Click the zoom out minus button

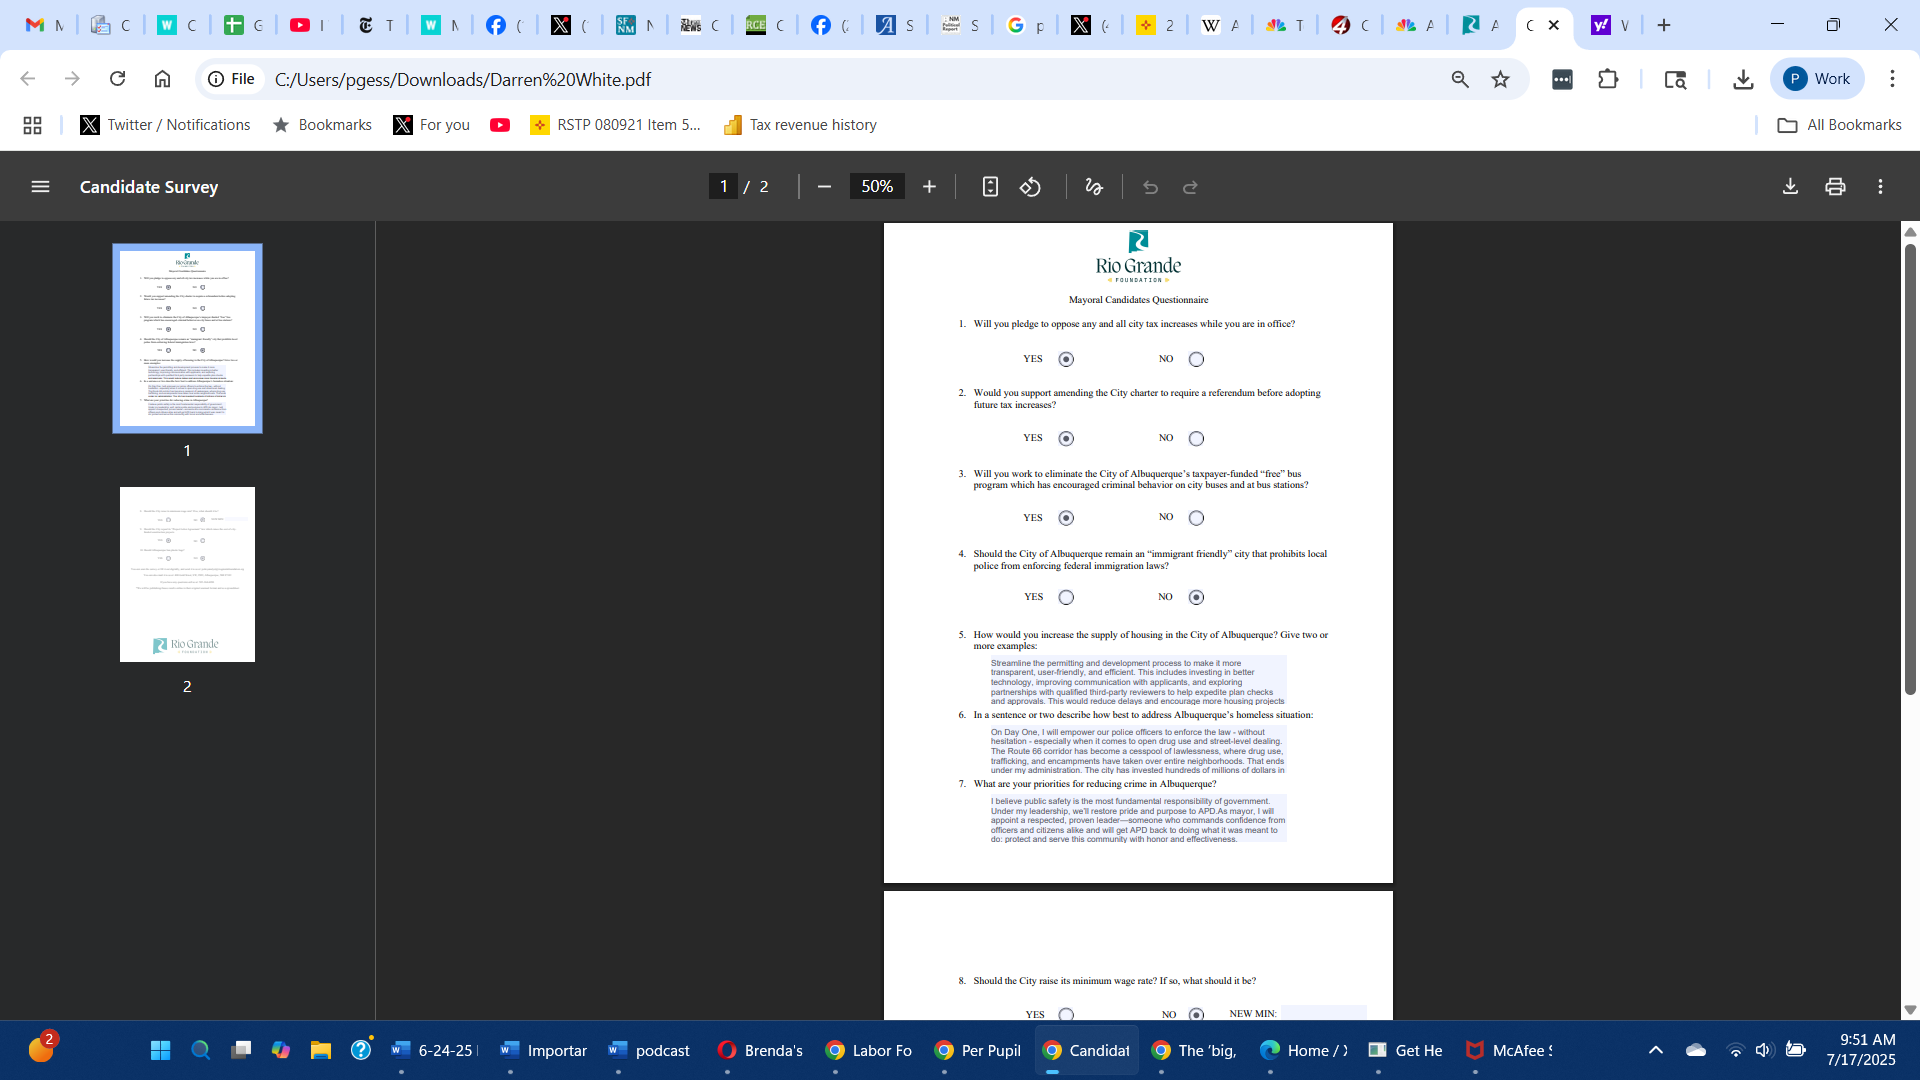click(824, 187)
